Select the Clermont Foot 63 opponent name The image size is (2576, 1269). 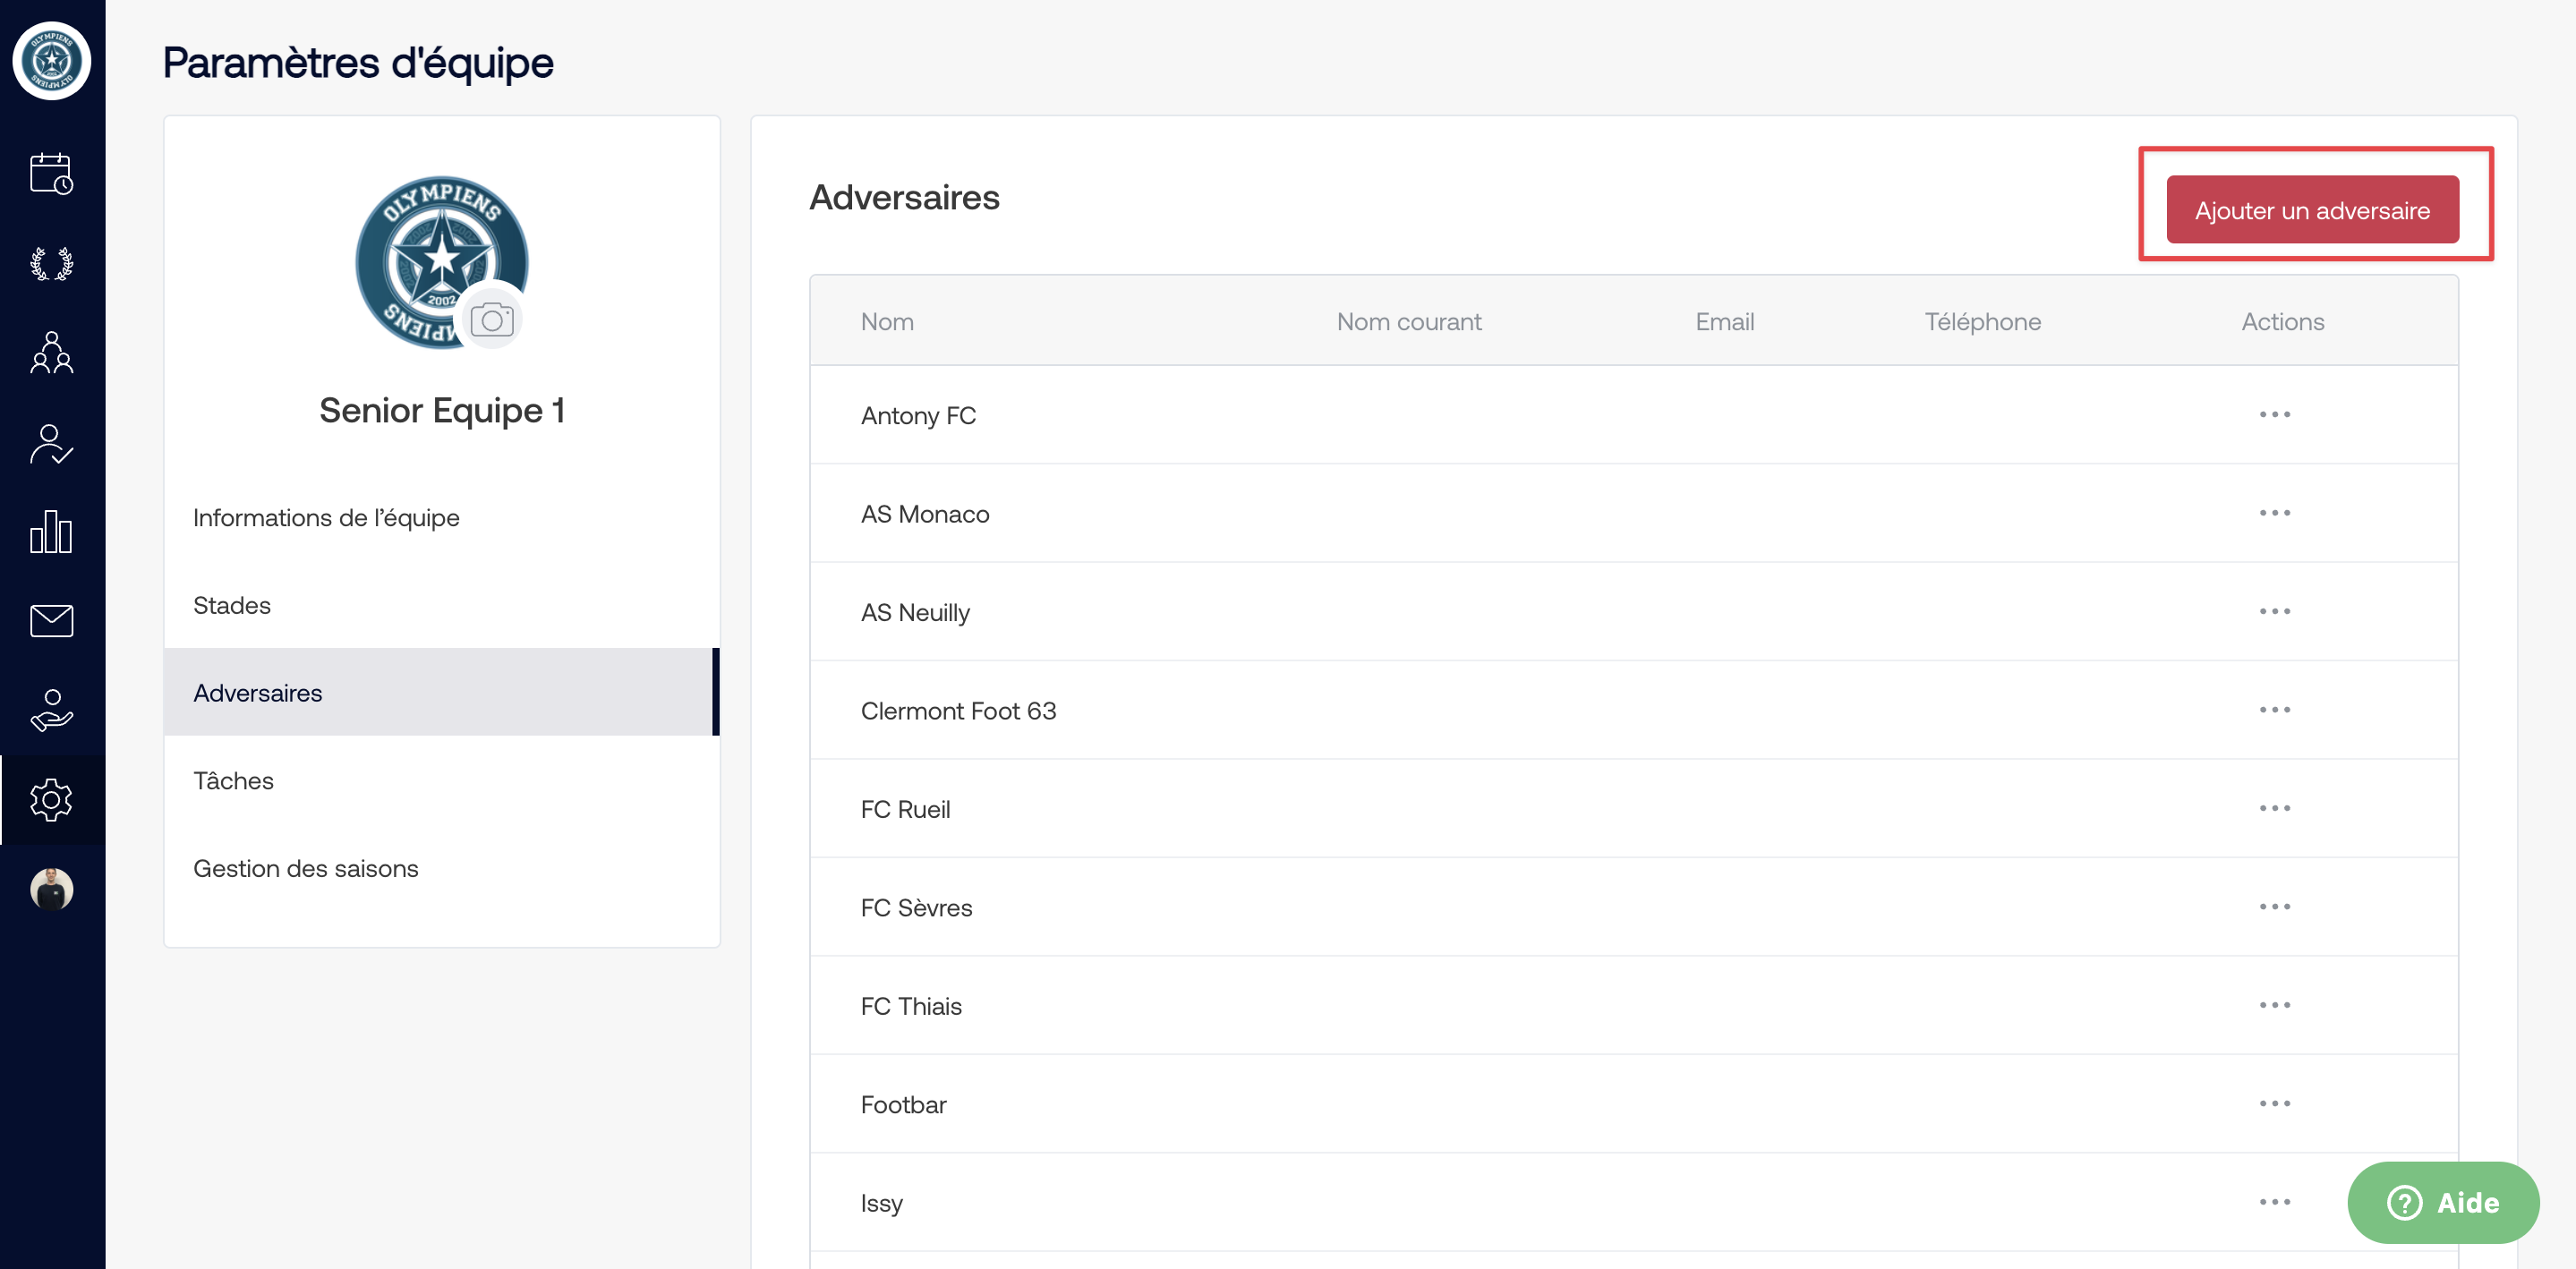958,711
